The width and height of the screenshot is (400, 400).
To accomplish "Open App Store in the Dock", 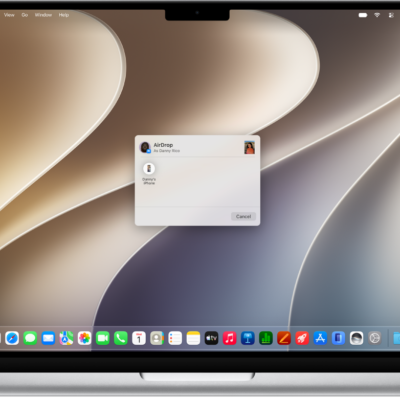I will coord(320,338).
